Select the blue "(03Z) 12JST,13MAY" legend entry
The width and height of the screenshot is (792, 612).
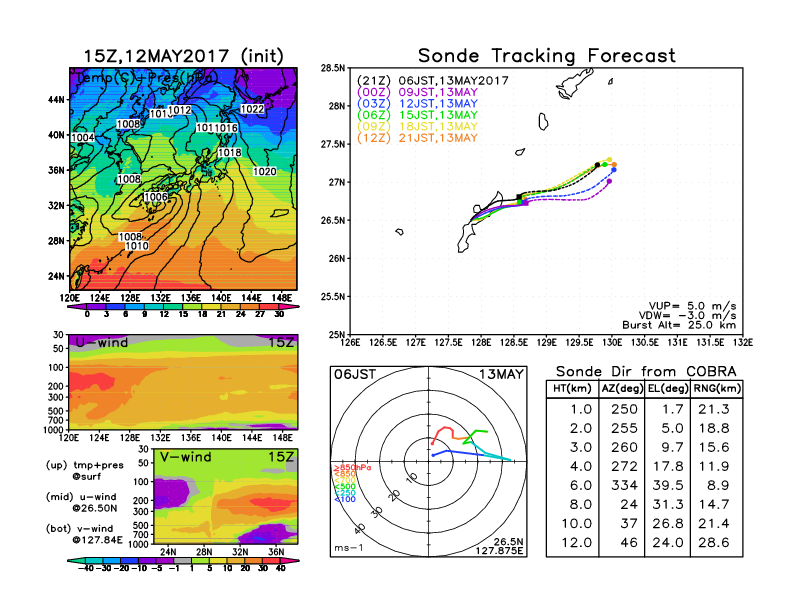click(x=417, y=104)
